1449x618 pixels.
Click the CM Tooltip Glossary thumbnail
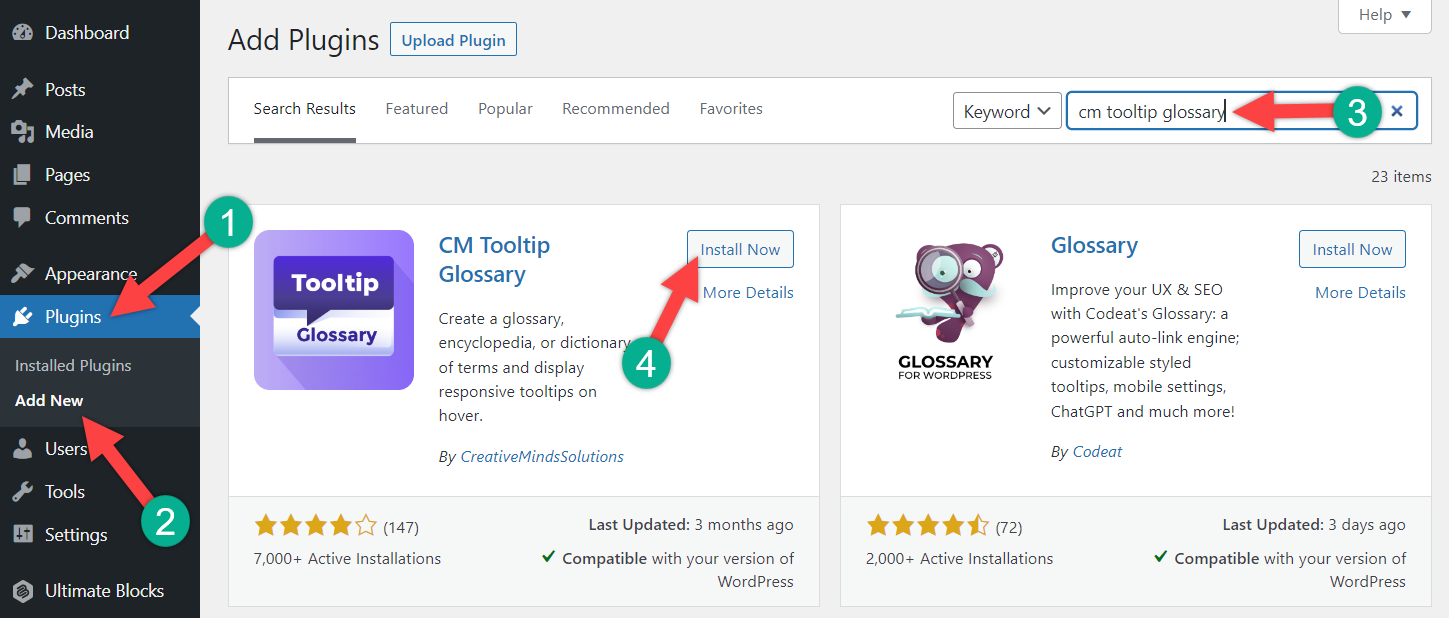(334, 310)
